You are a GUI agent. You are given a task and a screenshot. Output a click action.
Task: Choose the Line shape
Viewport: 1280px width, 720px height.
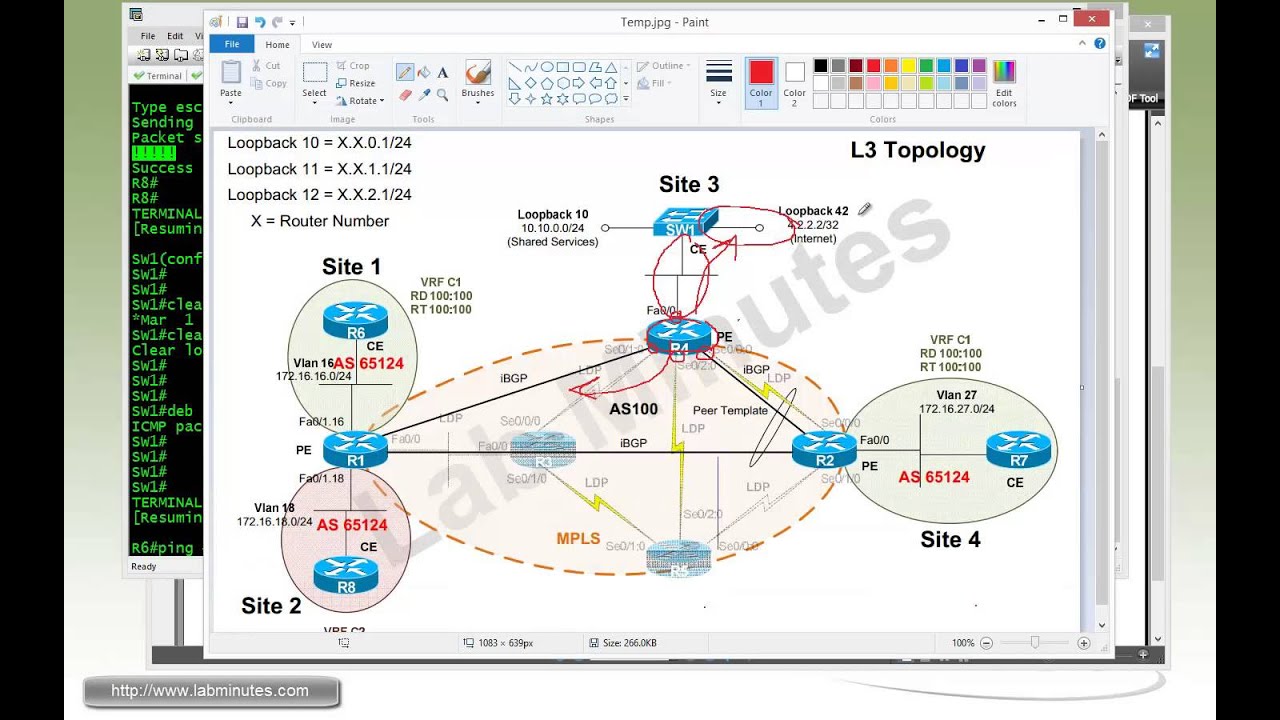(x=515, y=68)
